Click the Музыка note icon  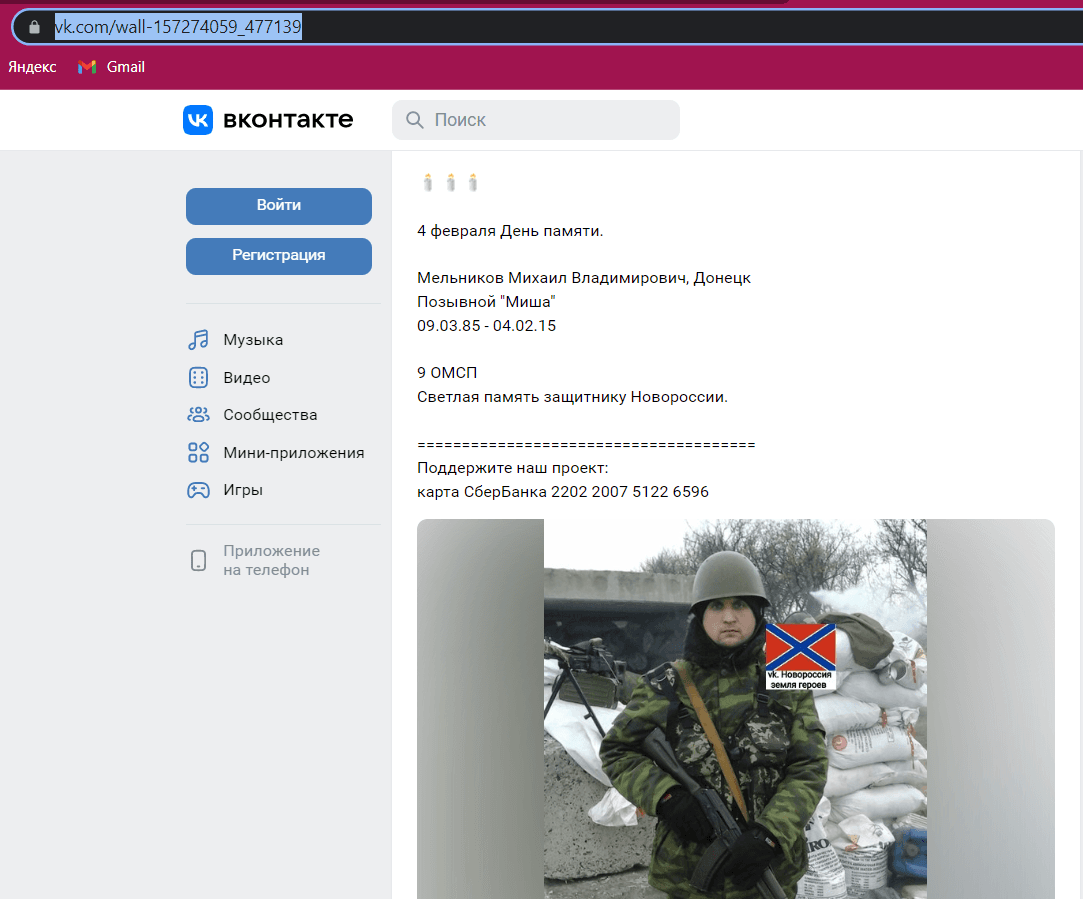pos(198,340)
